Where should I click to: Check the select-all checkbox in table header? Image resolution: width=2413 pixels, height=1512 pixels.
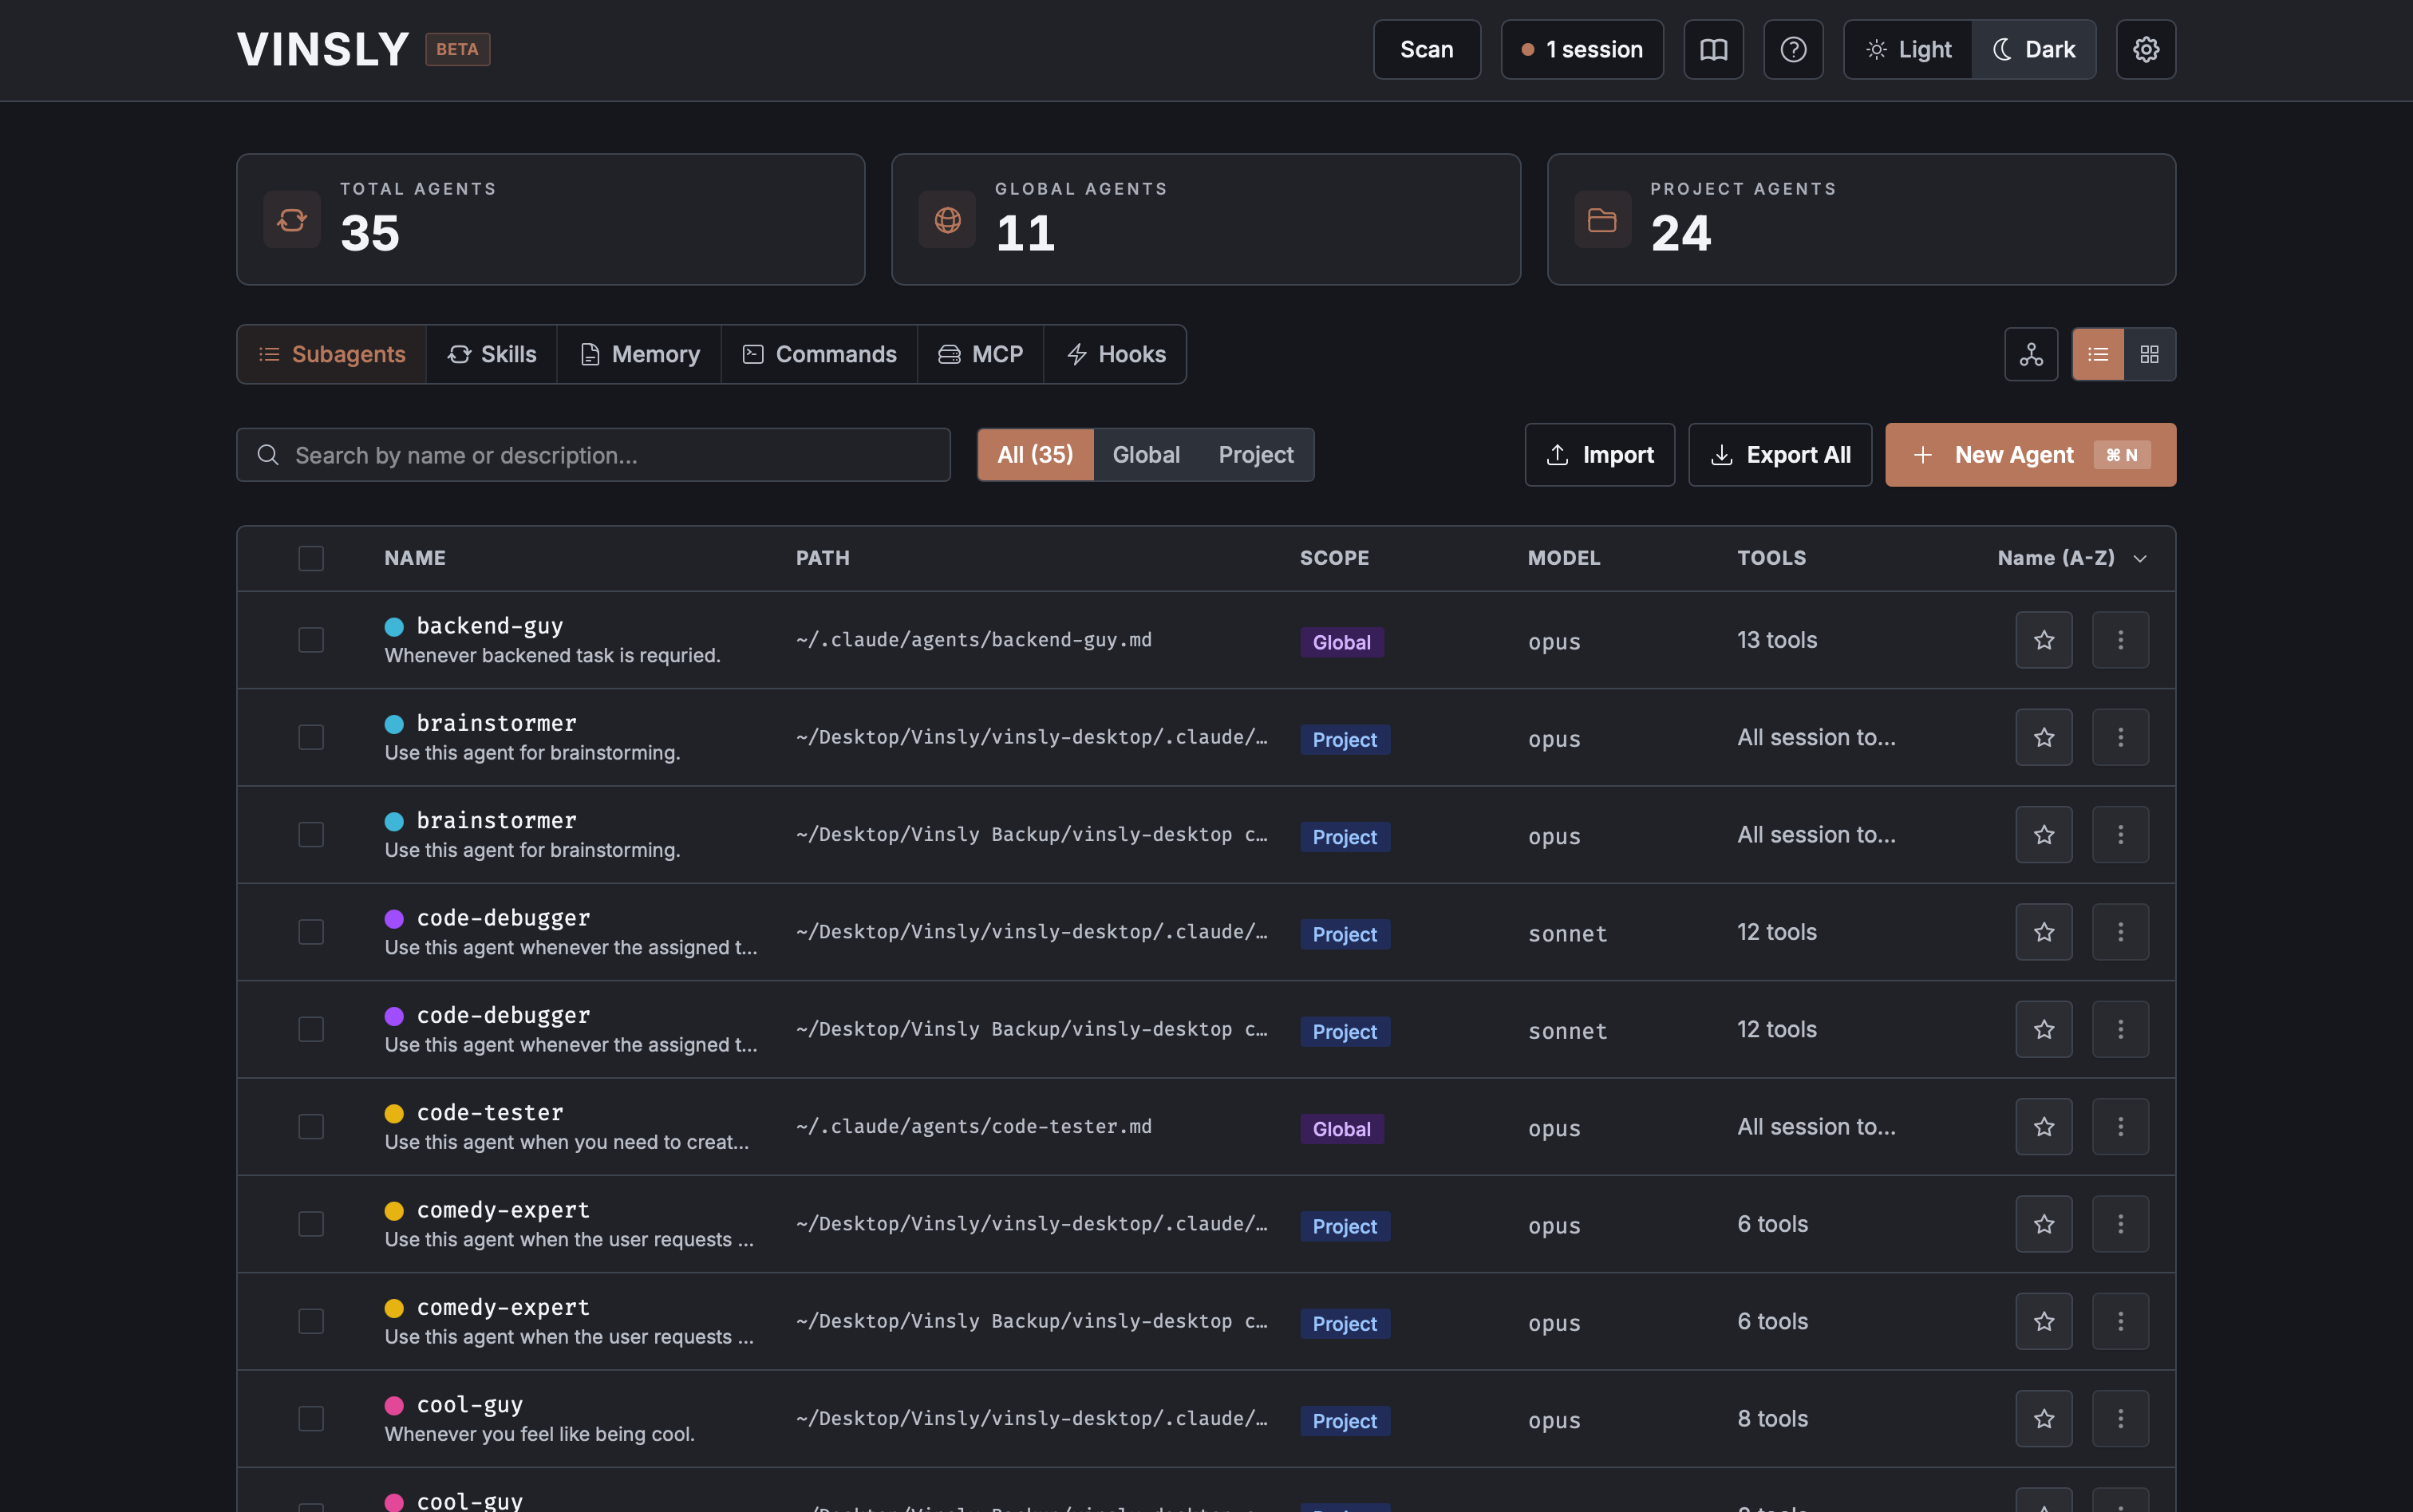tap(310, 558)
